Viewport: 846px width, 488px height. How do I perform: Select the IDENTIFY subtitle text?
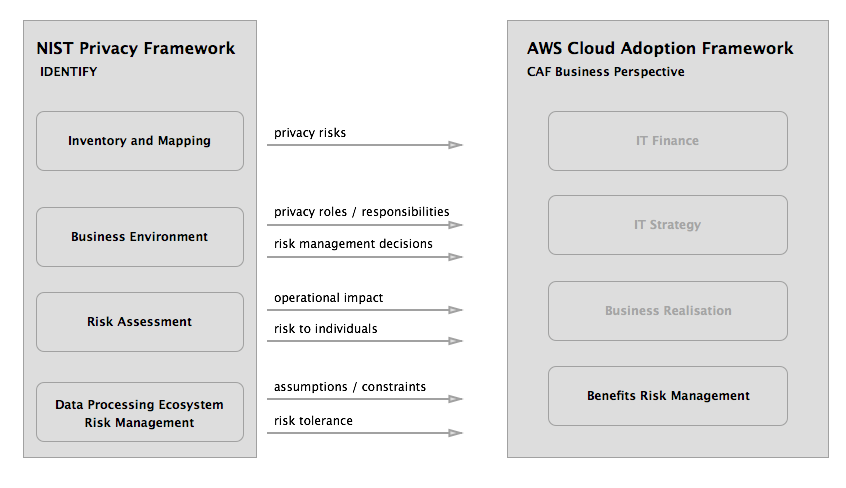[x=69, y=72]
